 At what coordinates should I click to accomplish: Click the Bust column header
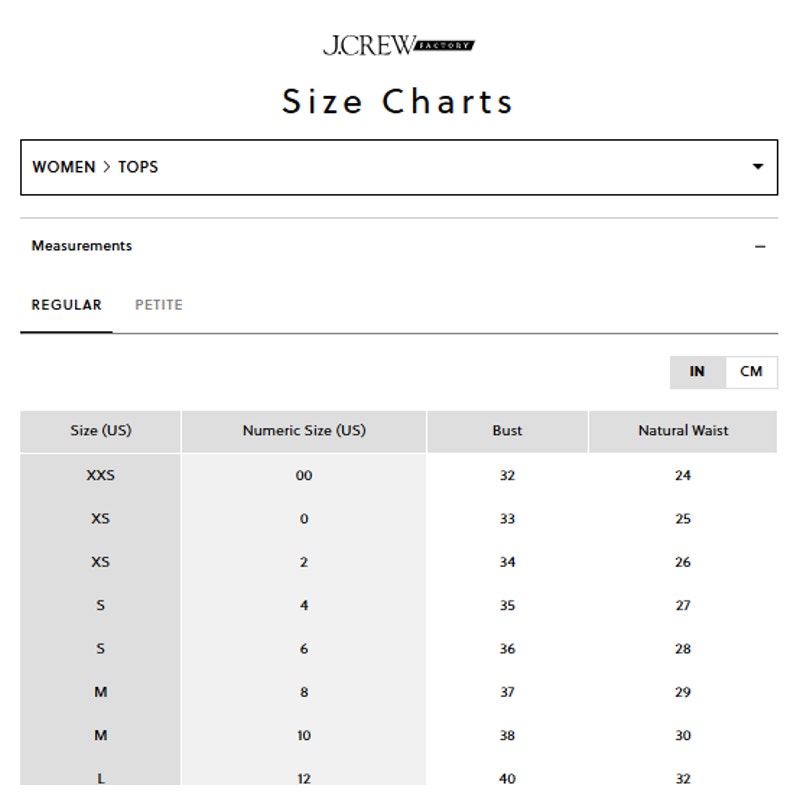tap(507, 431)
